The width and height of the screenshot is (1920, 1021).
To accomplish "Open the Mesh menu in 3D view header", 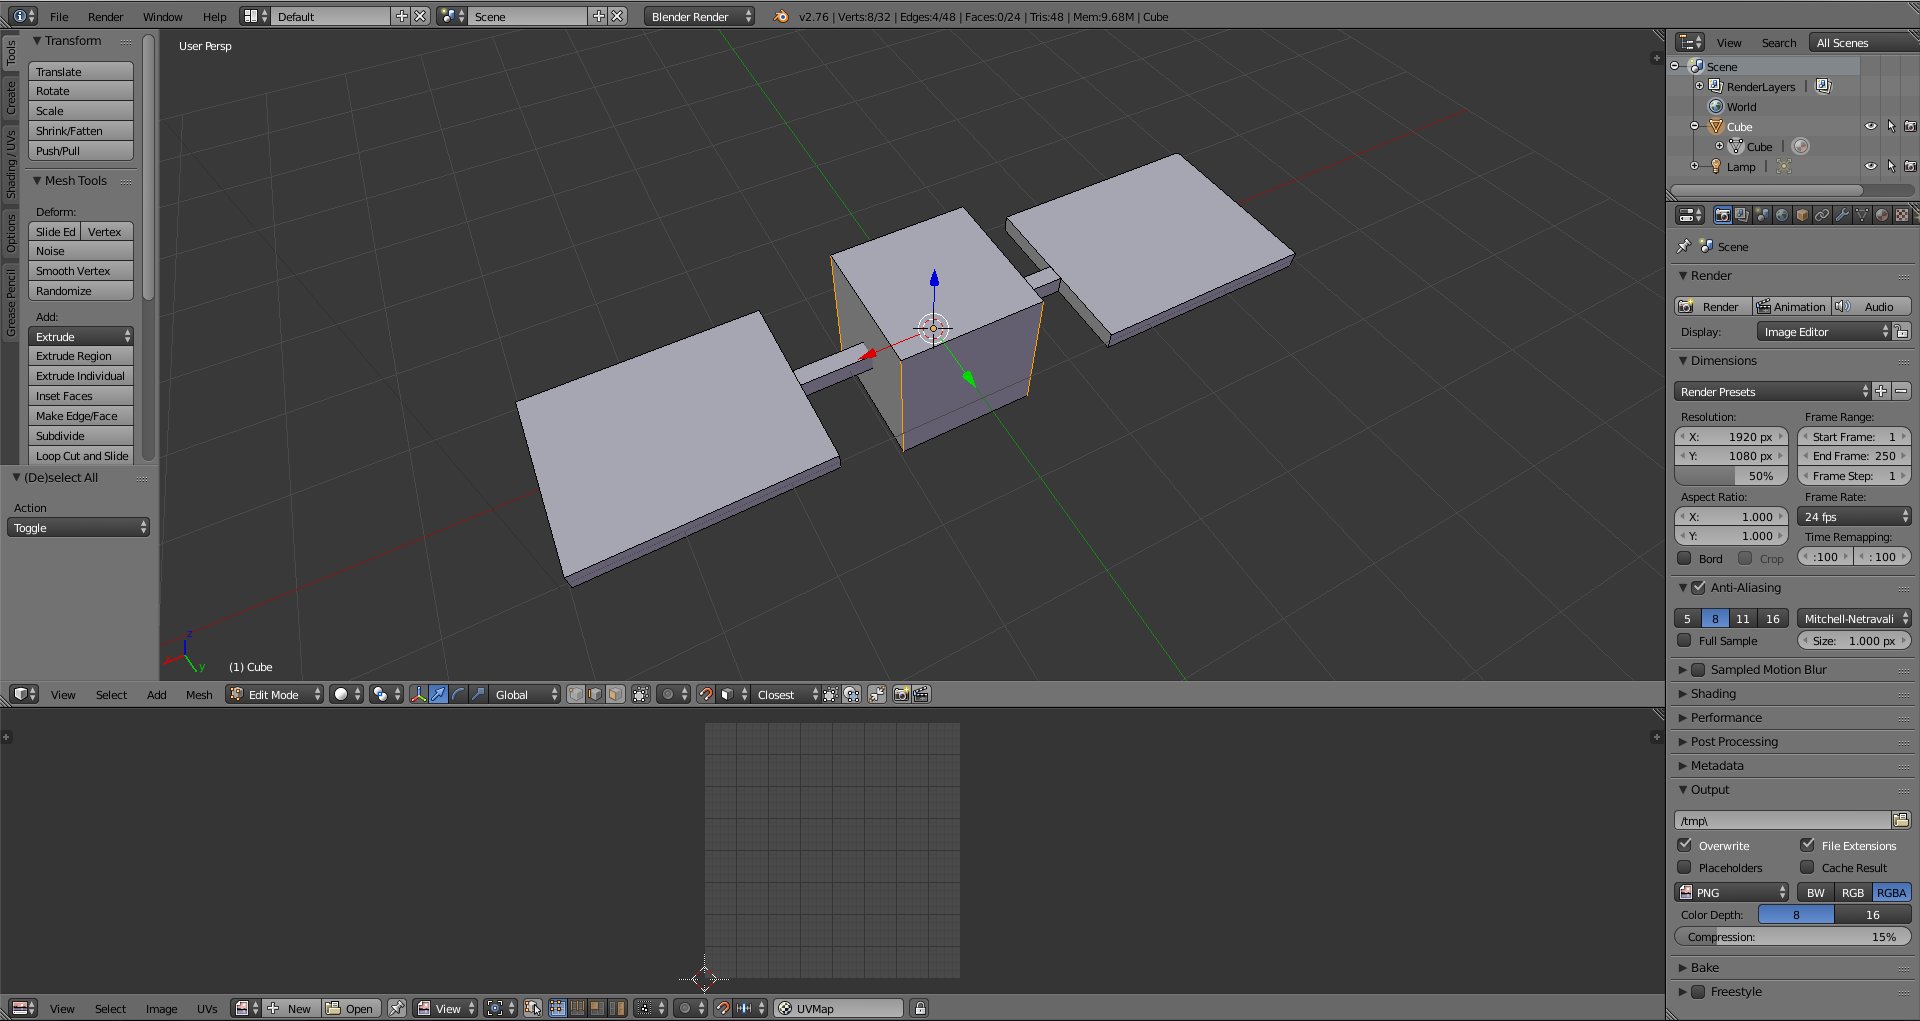I will 199,694.
